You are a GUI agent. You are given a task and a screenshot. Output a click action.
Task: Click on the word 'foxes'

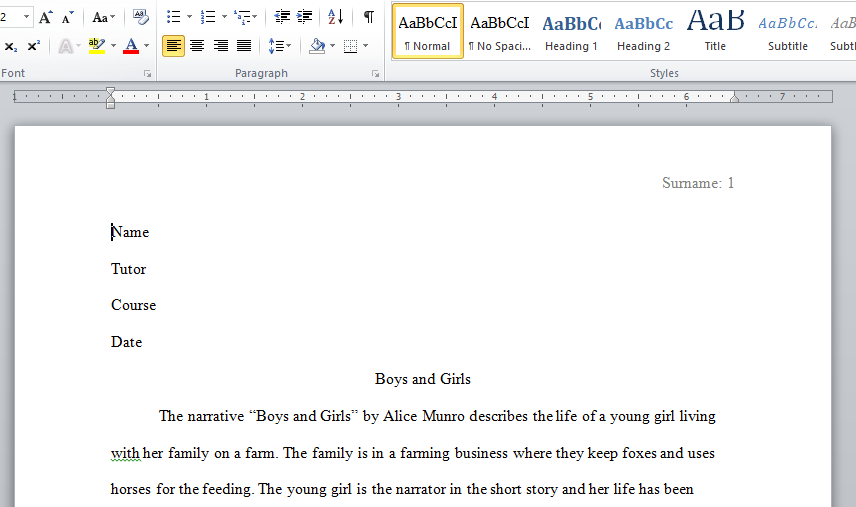click(x=639, y=454)
